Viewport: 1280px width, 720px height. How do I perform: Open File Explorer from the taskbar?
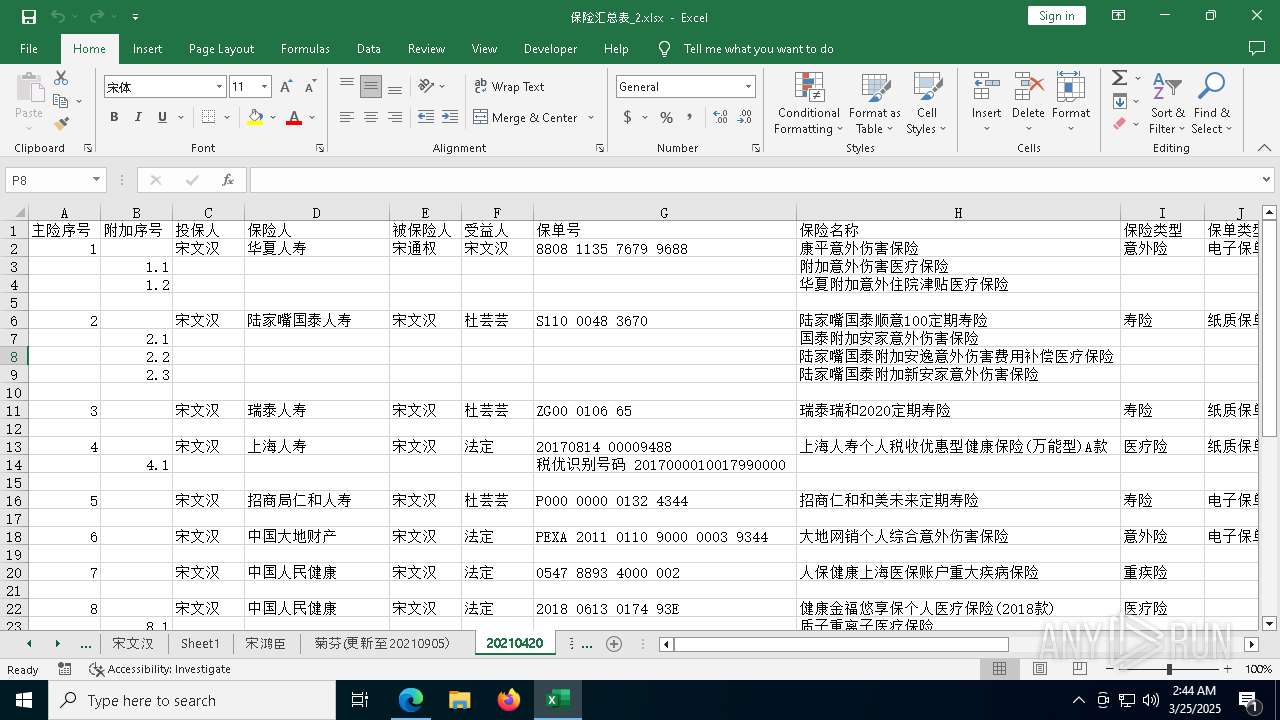click(x=460, y=700)
